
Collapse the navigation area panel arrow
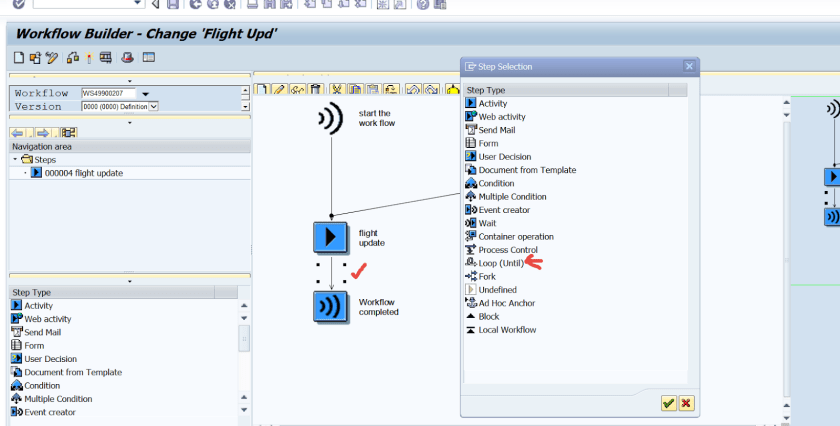(129, 123)
